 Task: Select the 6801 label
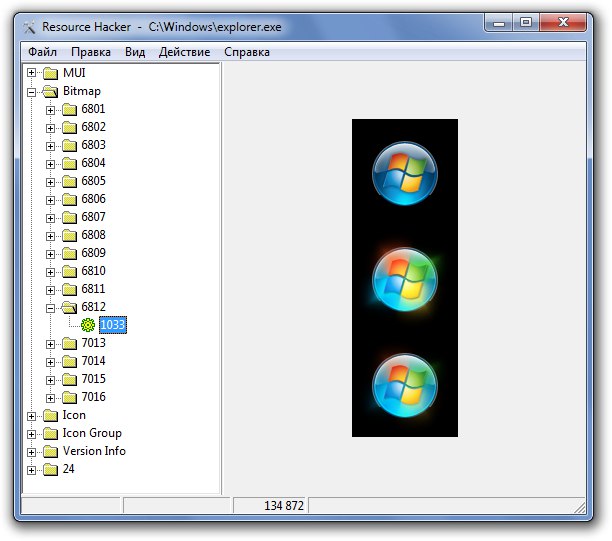coord(93,109)
